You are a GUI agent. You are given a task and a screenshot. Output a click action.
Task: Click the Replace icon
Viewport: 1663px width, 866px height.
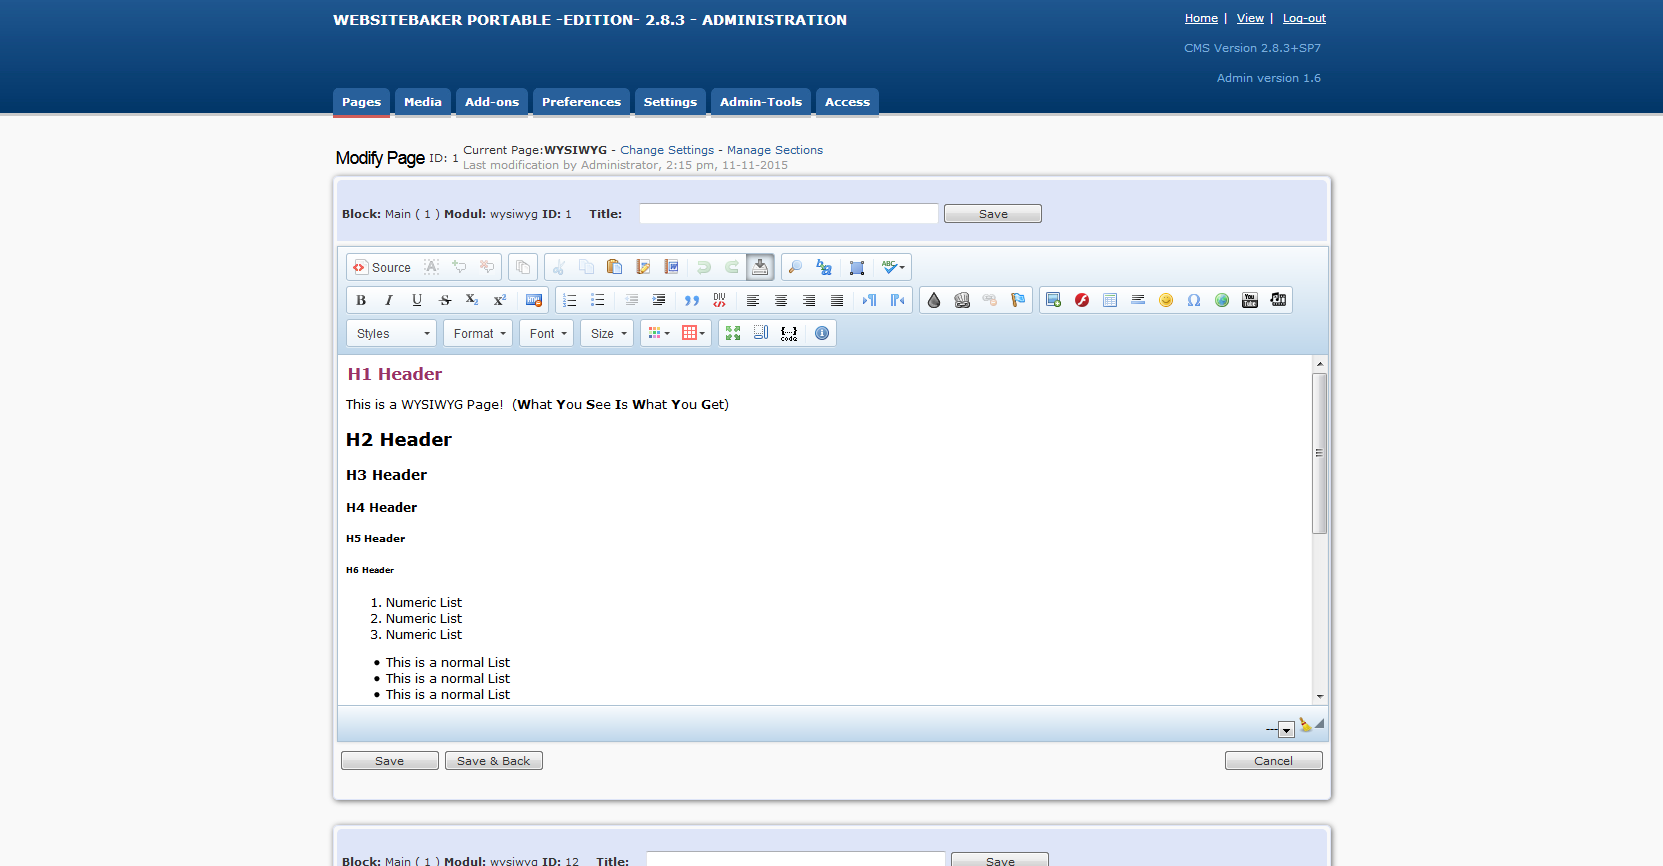pos(823,267)
